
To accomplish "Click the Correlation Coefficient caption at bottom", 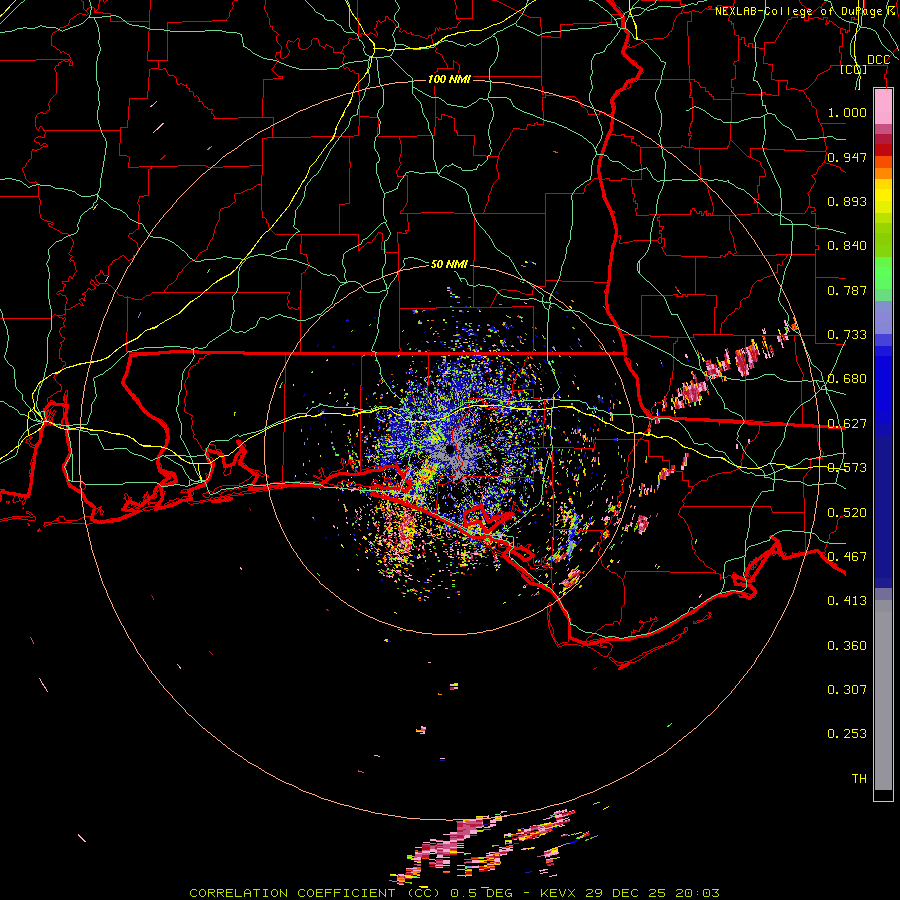I will 454,893.
